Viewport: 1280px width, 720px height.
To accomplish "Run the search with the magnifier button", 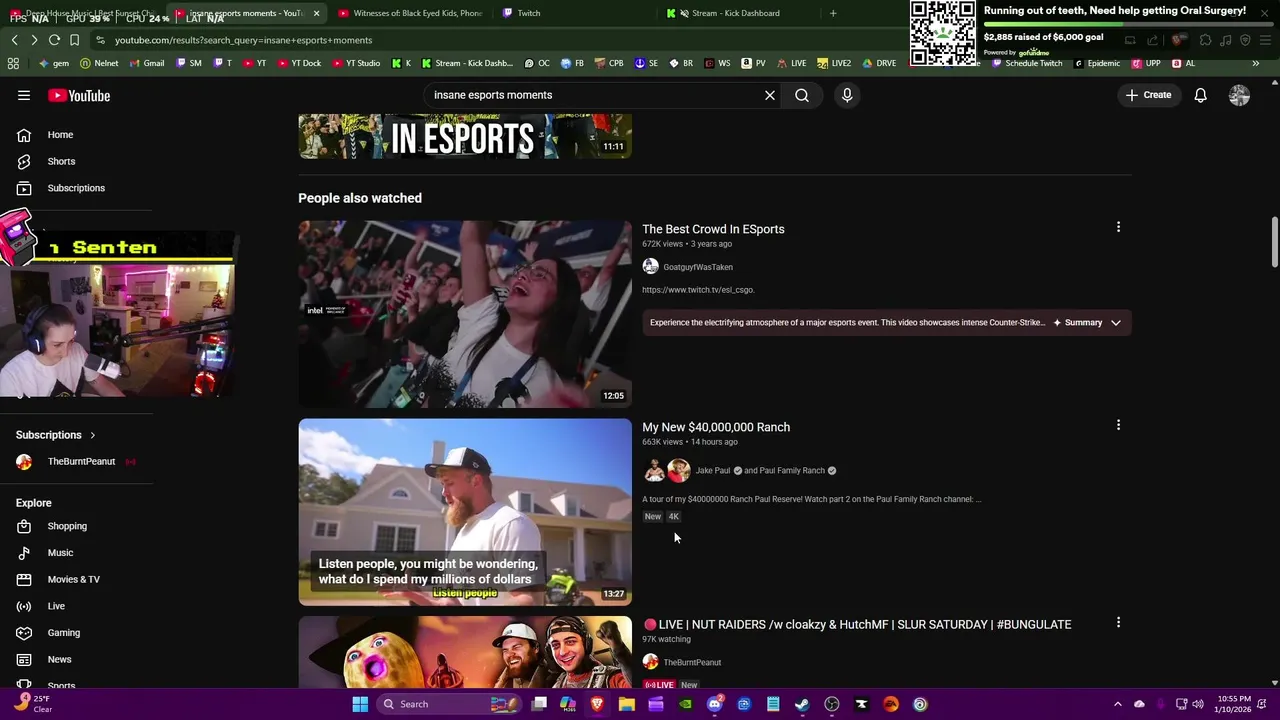I will pos(802,95).
